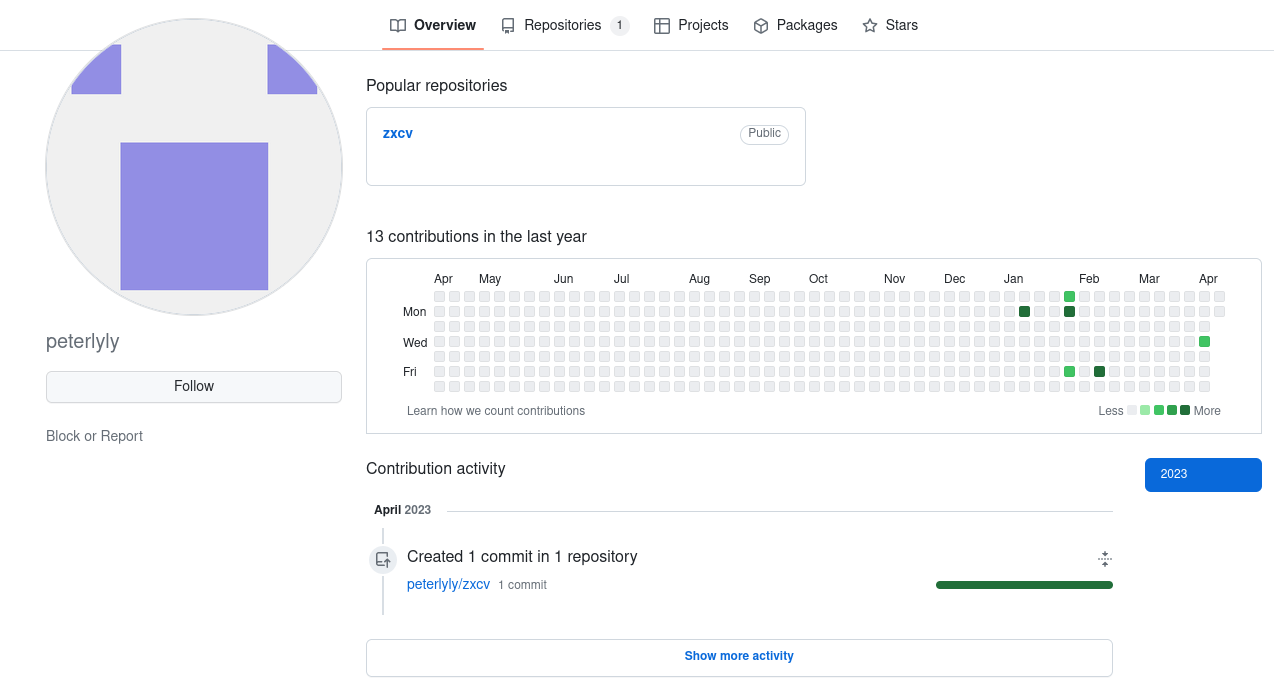Screen dimensions: 1274x681
Task: Show more activity
Action: point(739,657)
